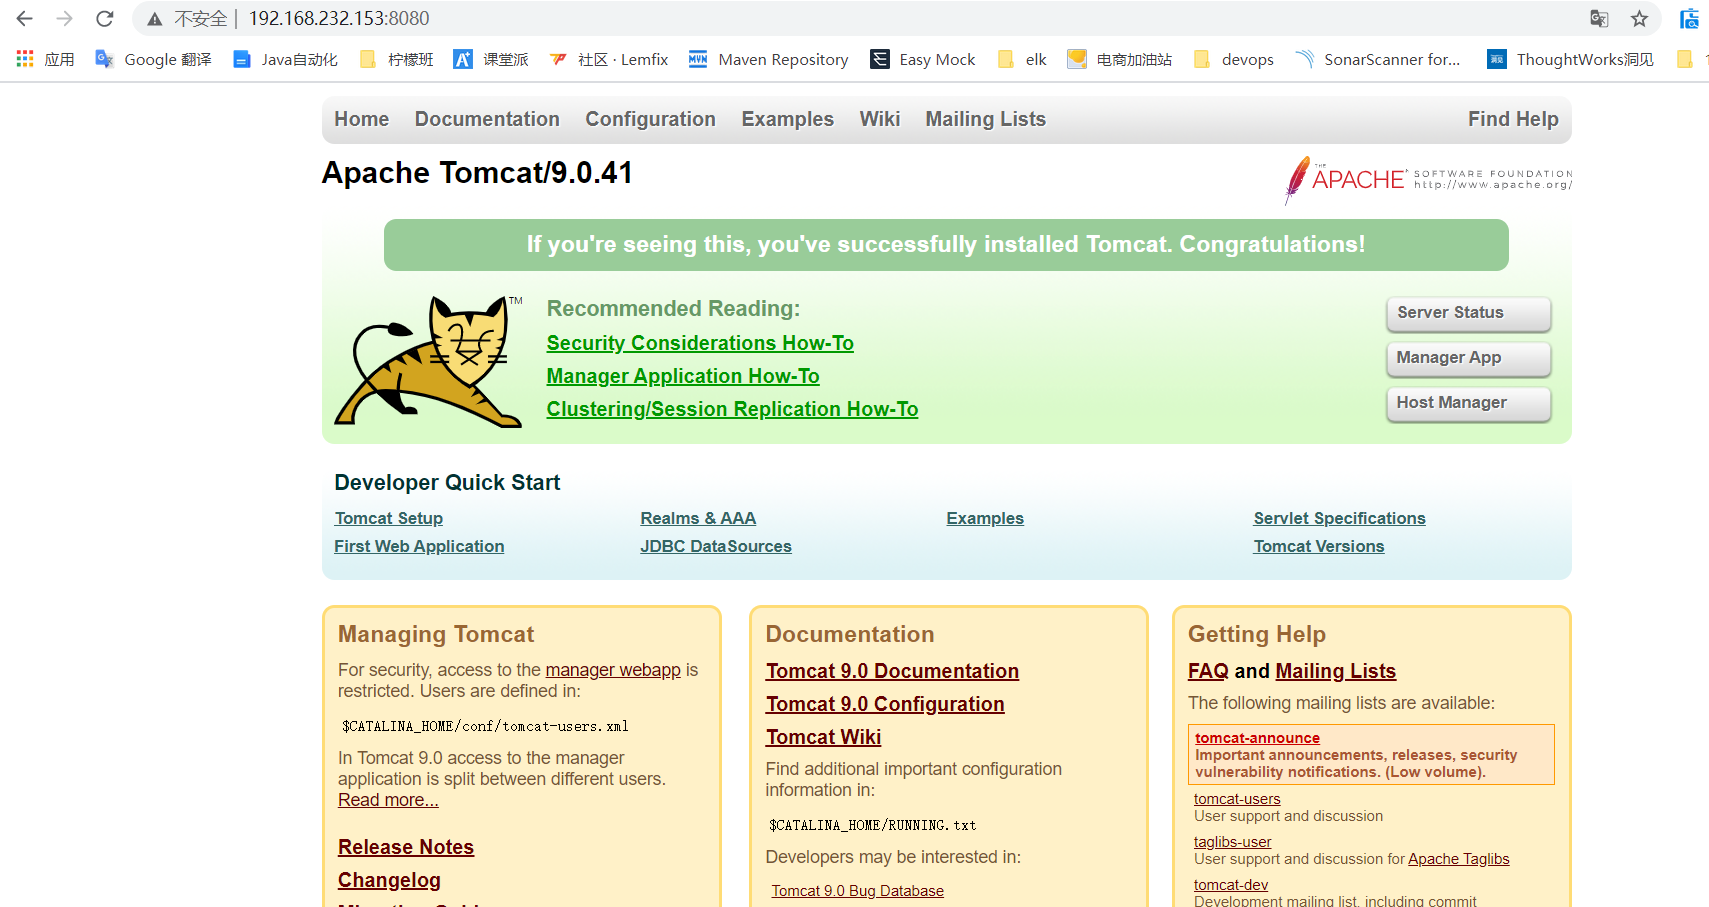The image size is (1709, 907).
Task: Expand the elk bookmark folder
Action: pyautogui.click(x=1023, y=60)
